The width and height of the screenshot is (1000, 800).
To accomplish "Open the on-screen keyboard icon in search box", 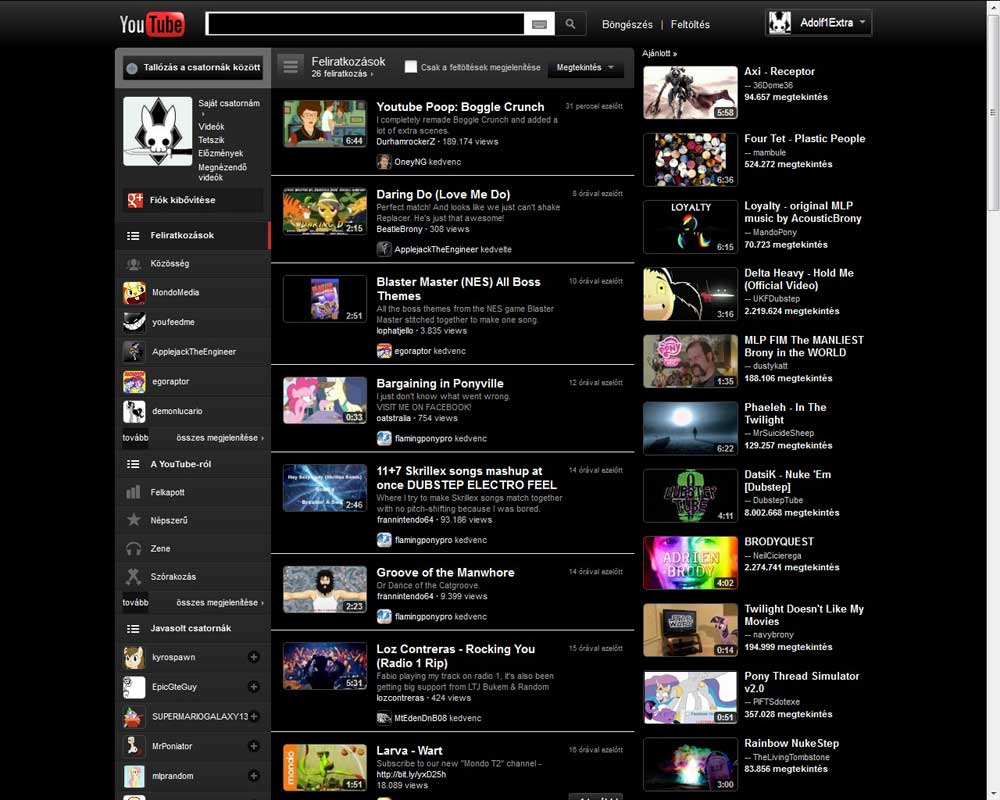I will click(540, 24).
